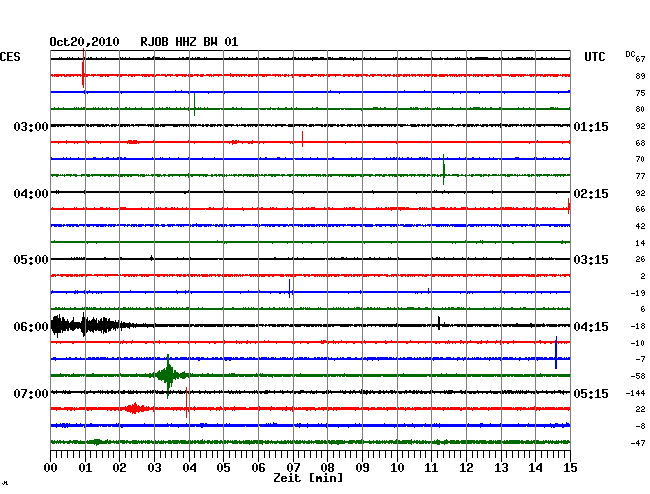
Task: Select DC offset value 14
Action: [640, 243]
